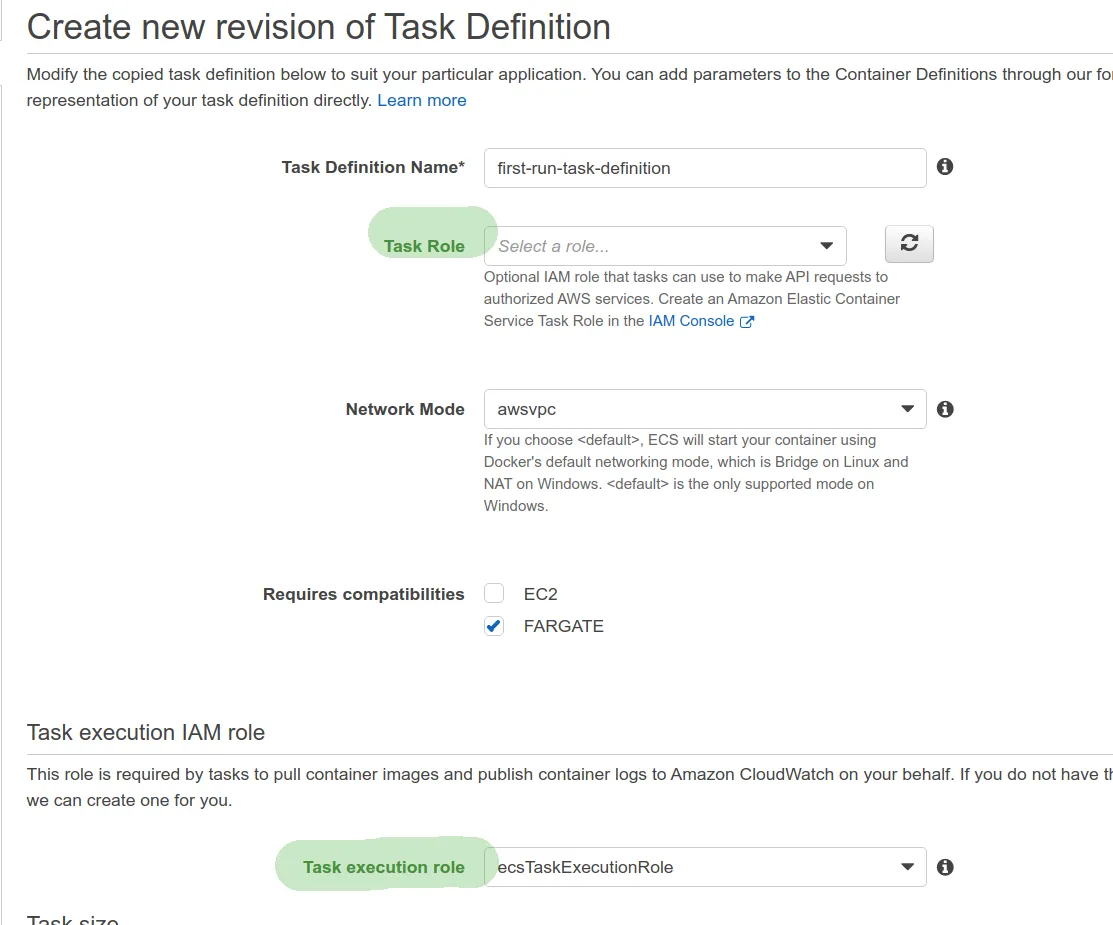Click info icon beside Task Definition Name

(x=945, y=167)
